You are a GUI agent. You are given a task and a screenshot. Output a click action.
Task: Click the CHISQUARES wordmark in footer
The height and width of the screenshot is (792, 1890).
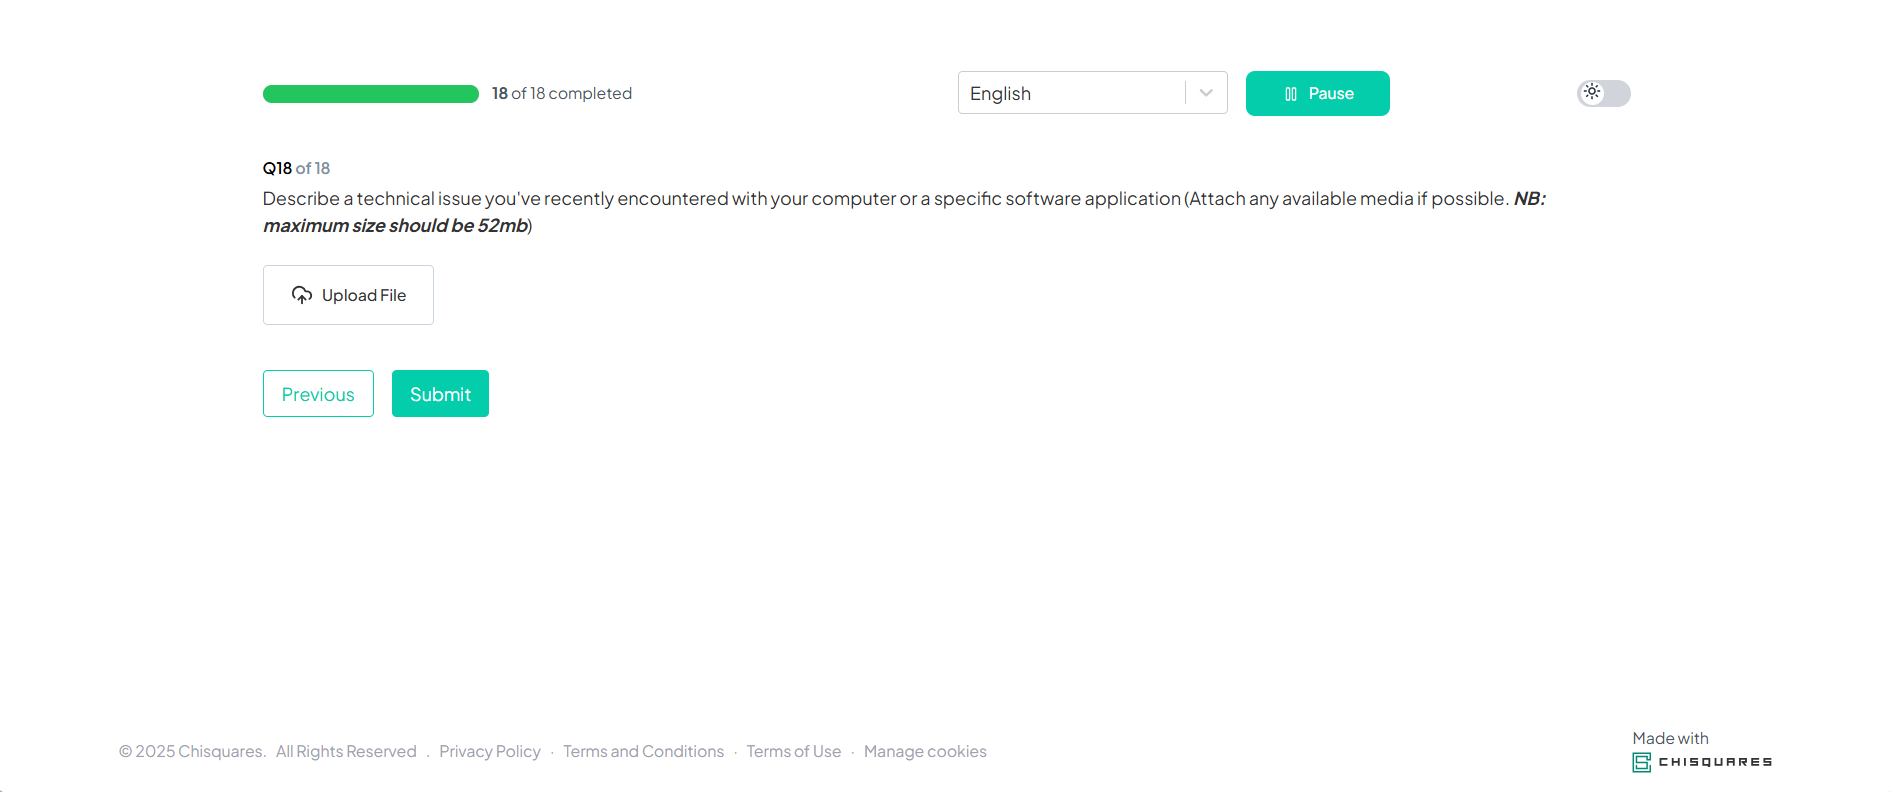click(x=1715, y=762)
